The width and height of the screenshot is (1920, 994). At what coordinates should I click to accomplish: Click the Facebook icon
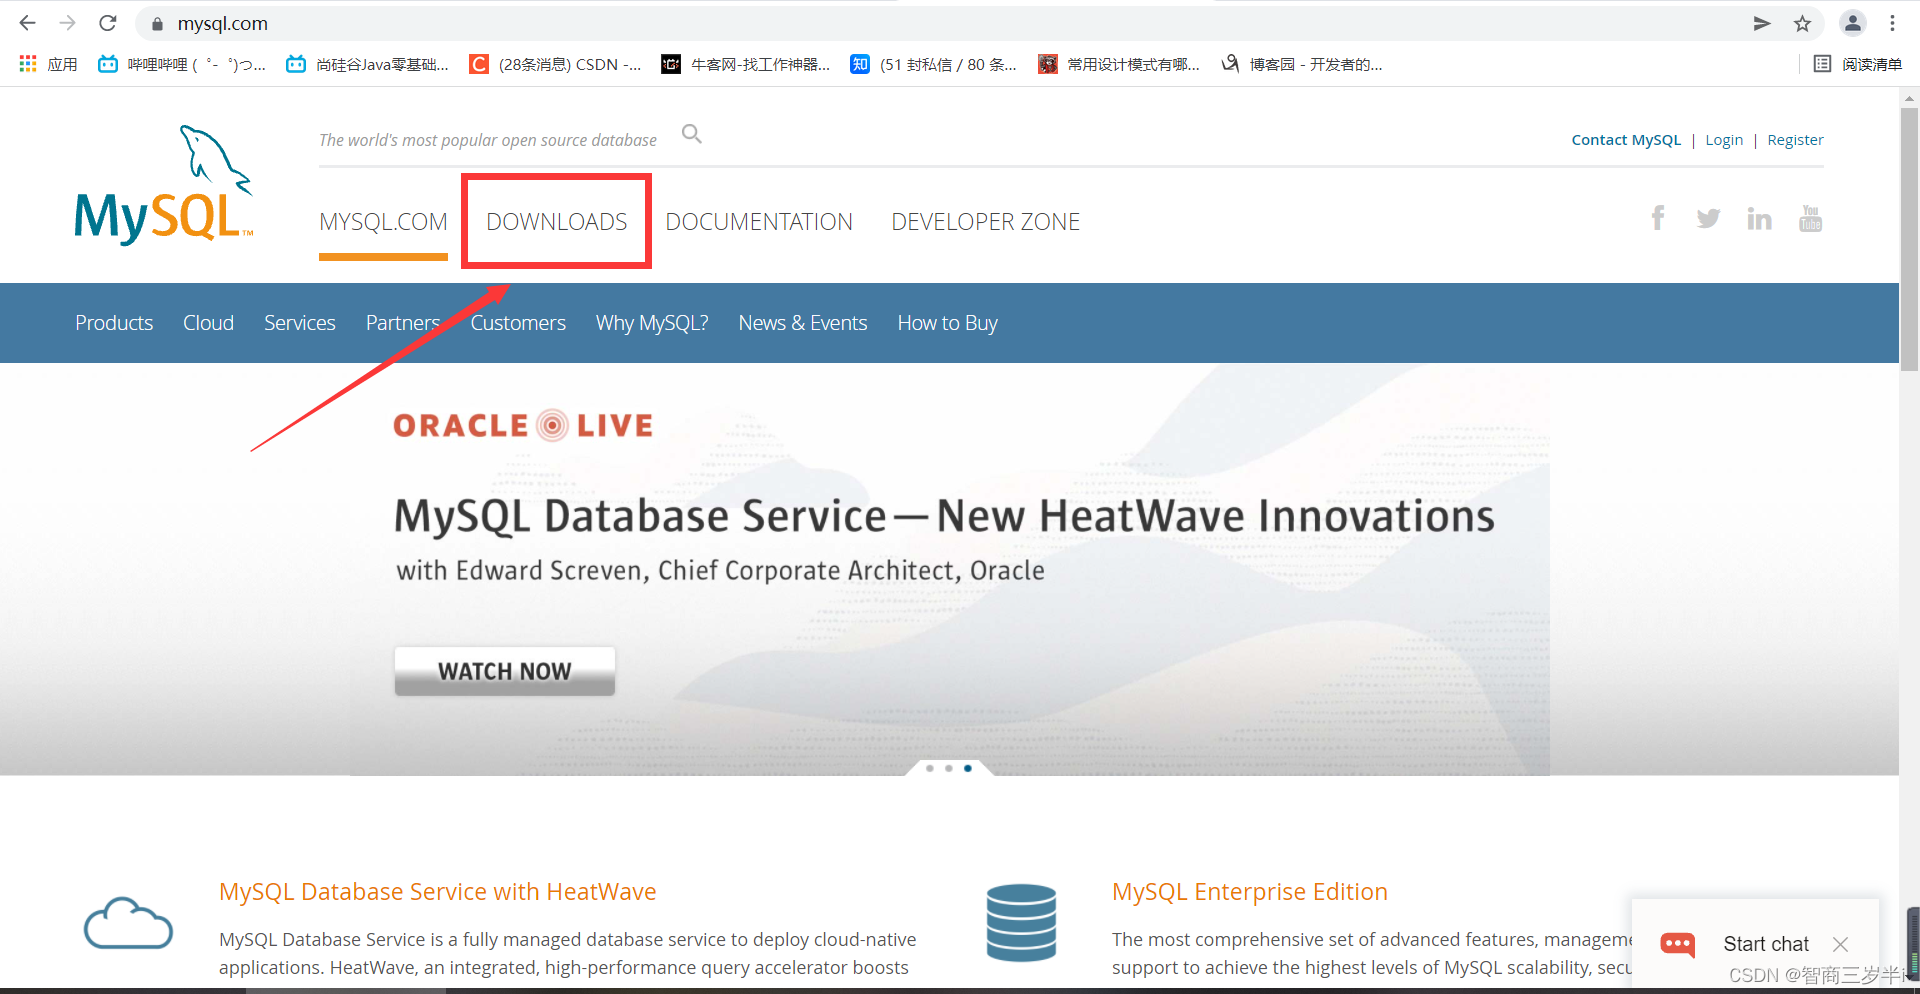(1658, 218)
